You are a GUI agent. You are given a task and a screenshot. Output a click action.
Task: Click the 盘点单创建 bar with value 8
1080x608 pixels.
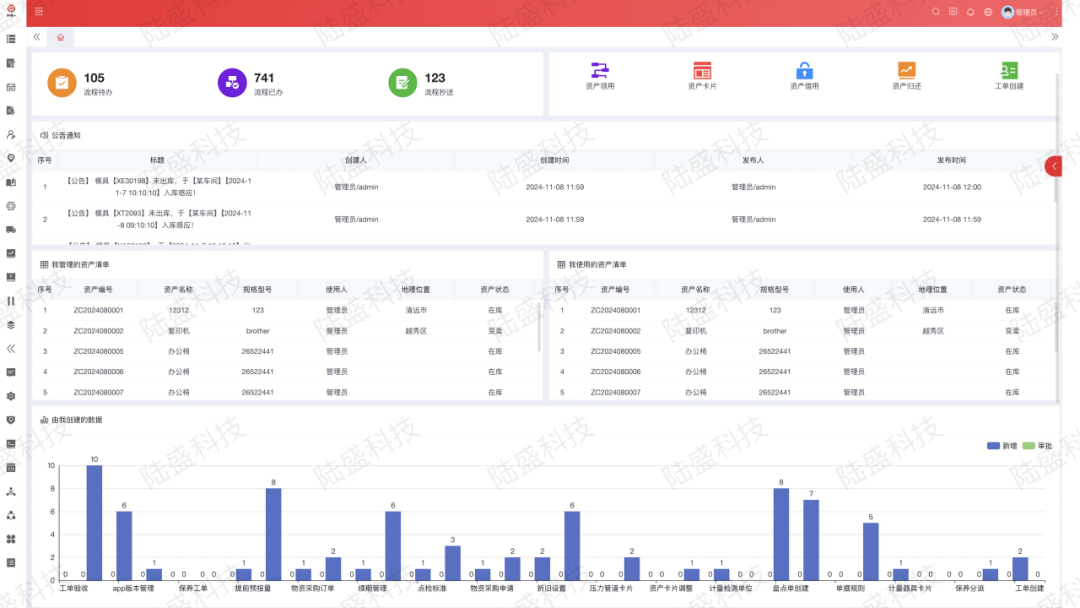click(781, 534)
